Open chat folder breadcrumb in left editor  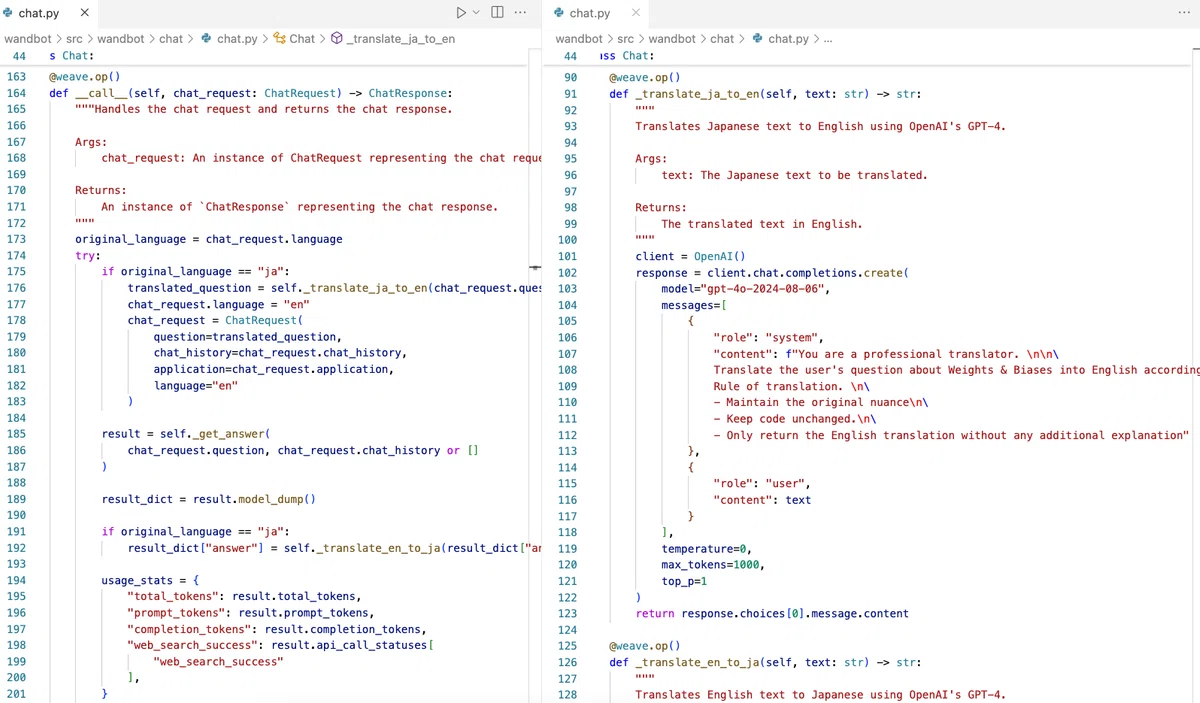tap(171, 39)
